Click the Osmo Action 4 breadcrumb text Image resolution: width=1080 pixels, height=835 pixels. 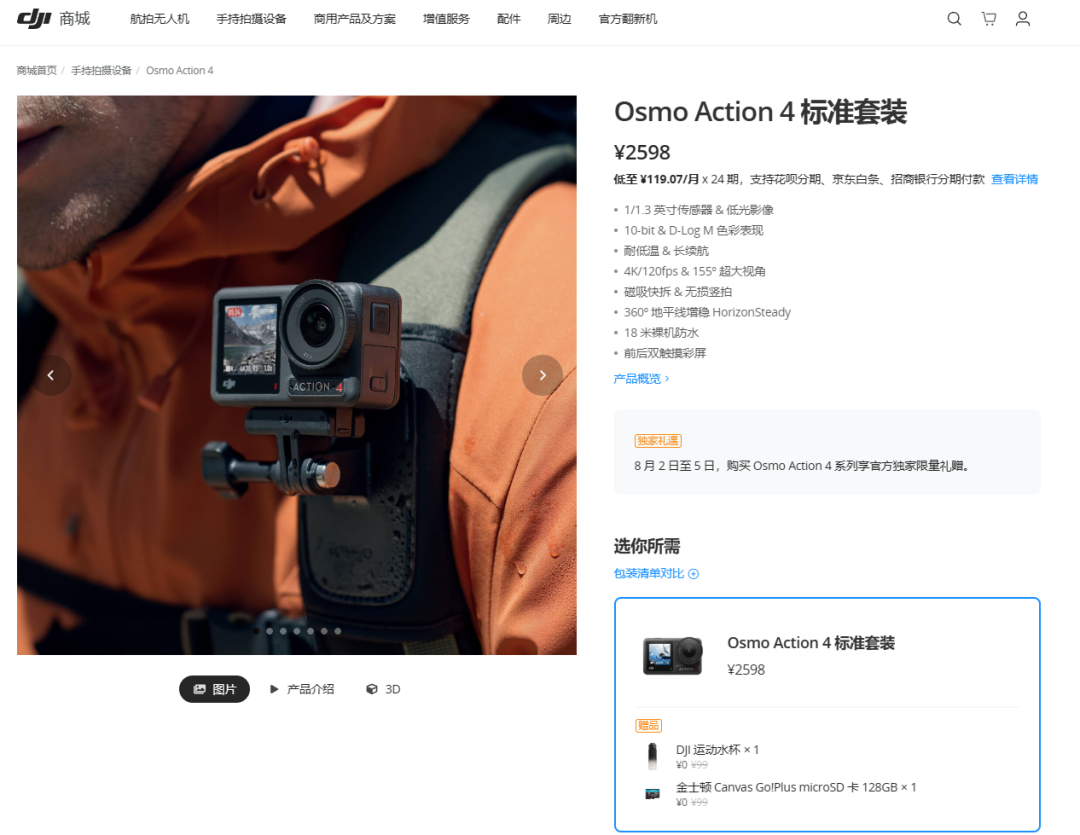point(180,70)
